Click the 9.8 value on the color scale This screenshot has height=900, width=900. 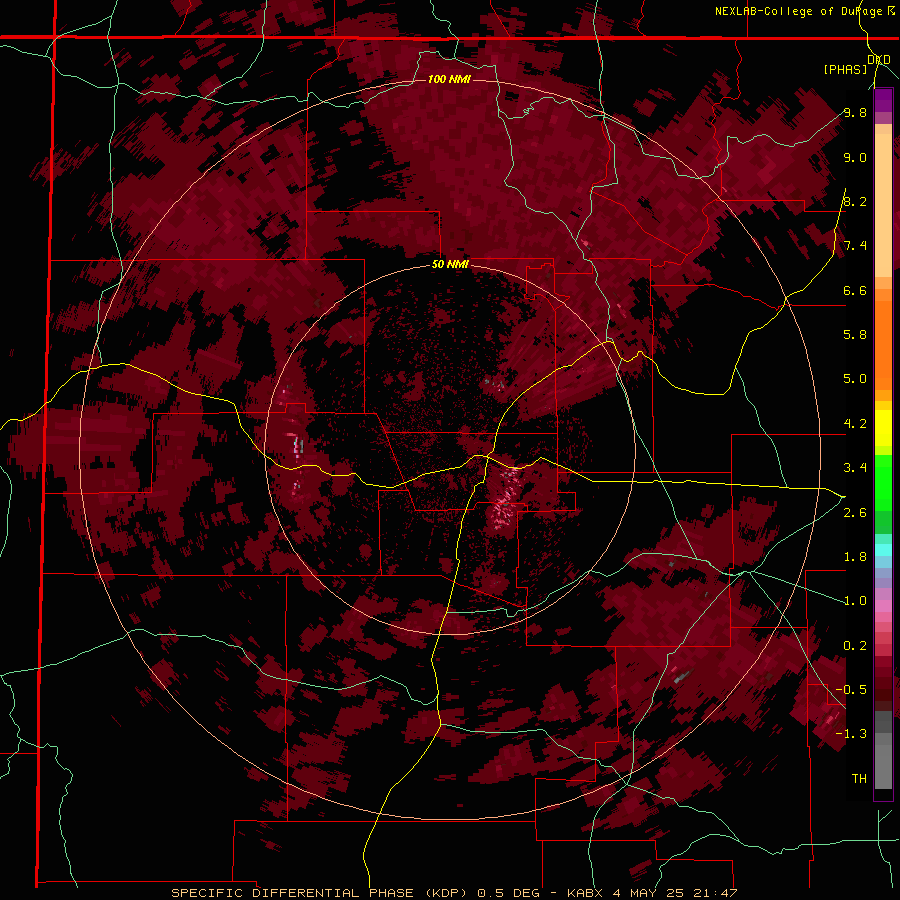[855, 112]
